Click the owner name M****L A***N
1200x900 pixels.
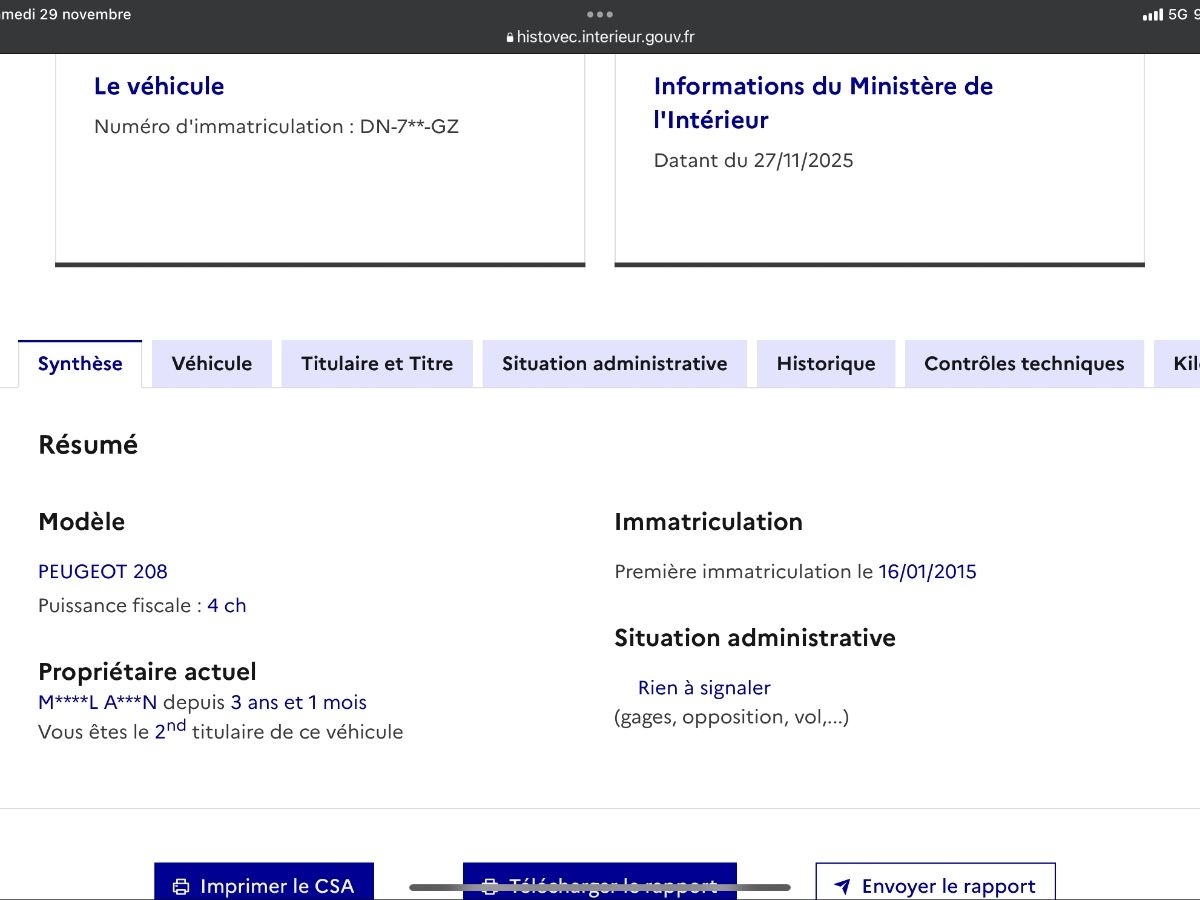click(98, 703)
